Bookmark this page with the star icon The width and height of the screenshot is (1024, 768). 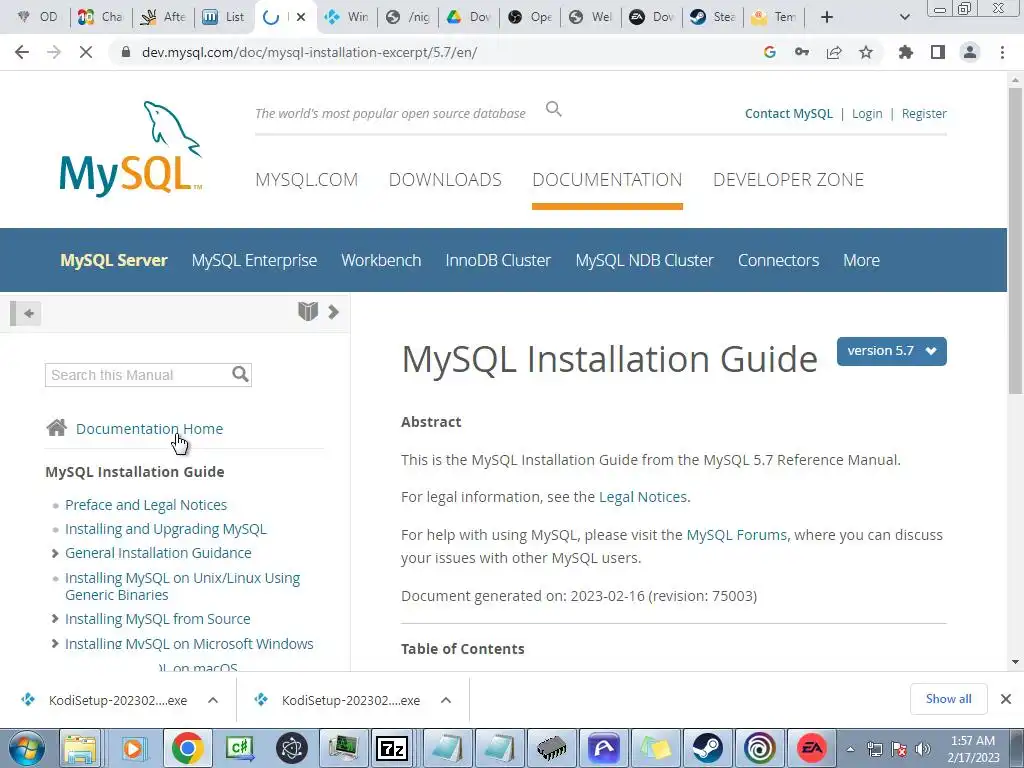tap(866, 52)
